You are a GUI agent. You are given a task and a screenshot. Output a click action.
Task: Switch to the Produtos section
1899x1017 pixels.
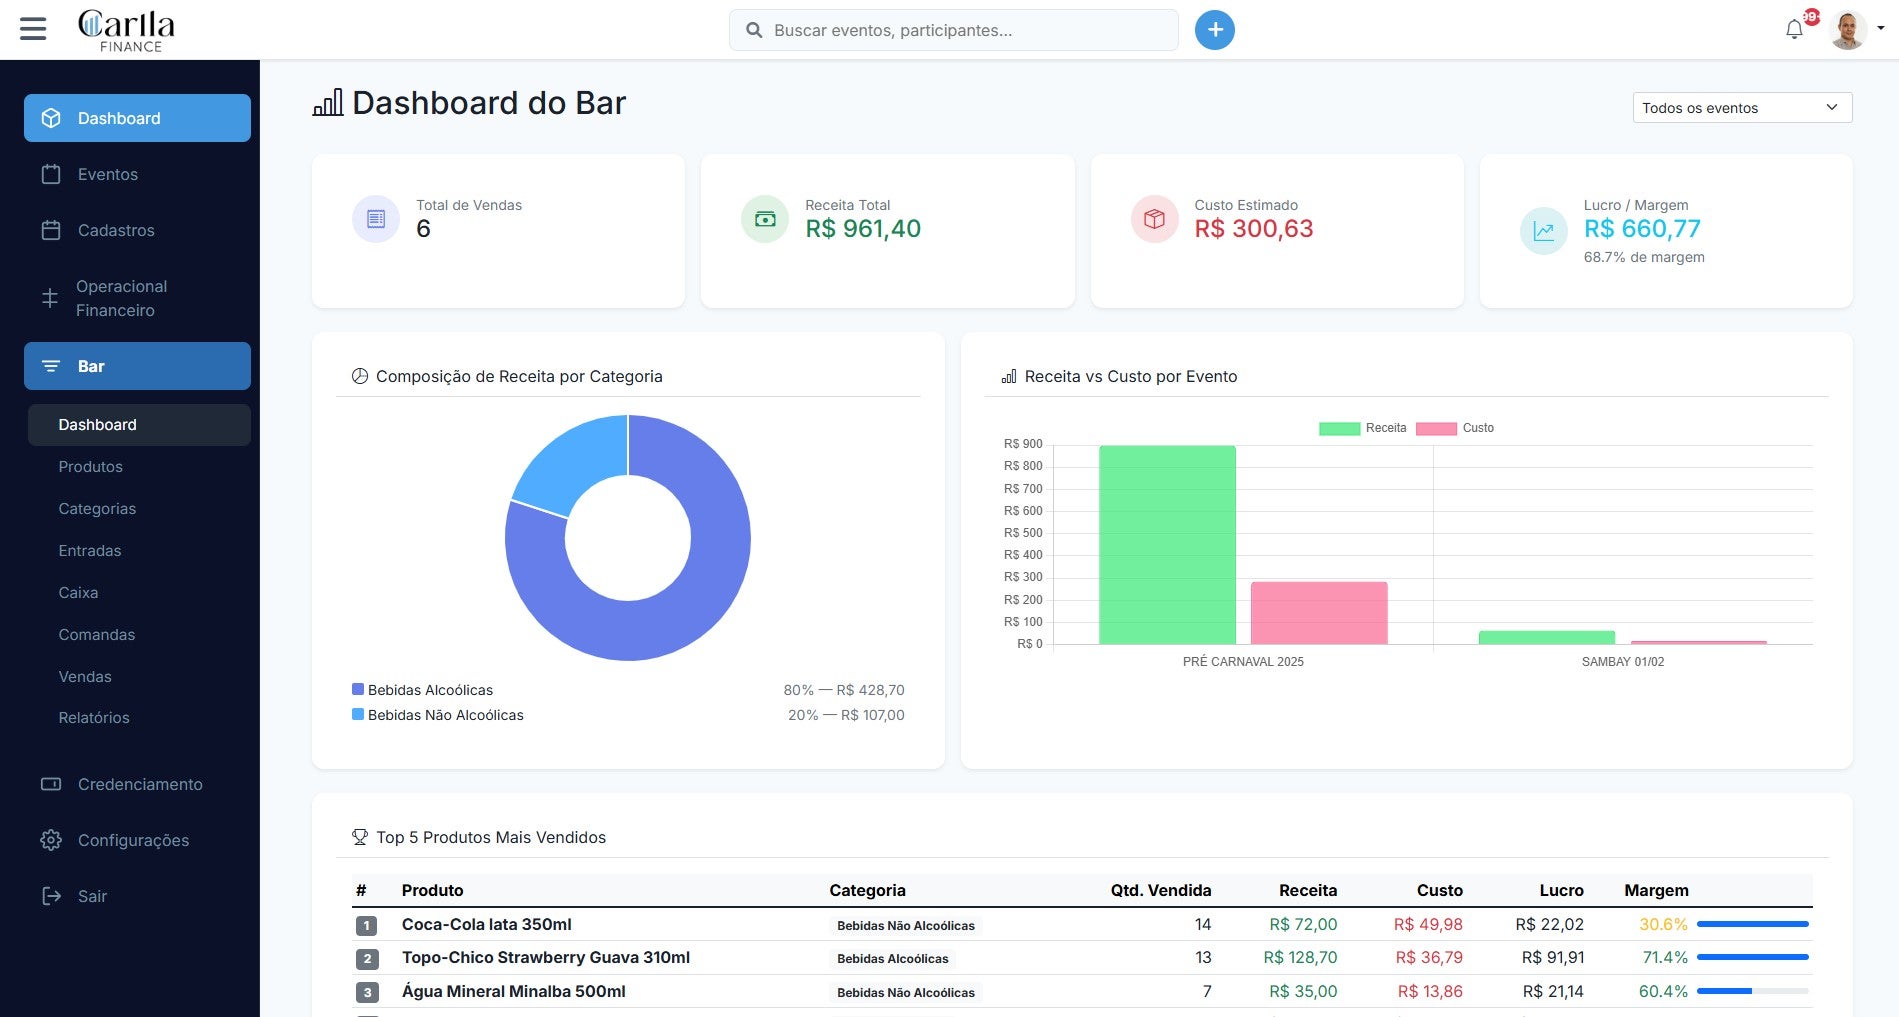[x=90, y=466]
